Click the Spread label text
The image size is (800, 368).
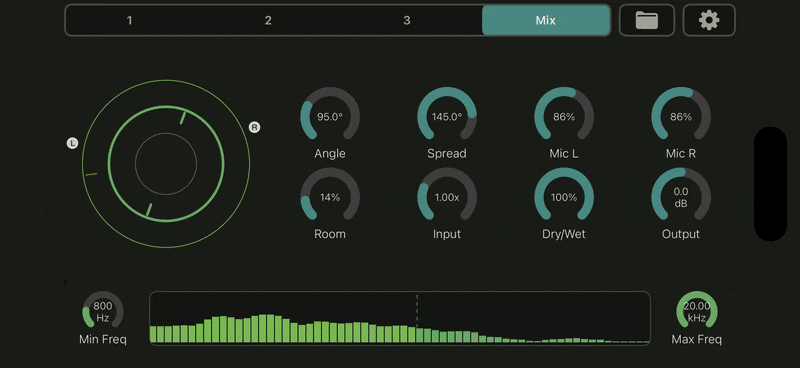click(x=447, y=154)
